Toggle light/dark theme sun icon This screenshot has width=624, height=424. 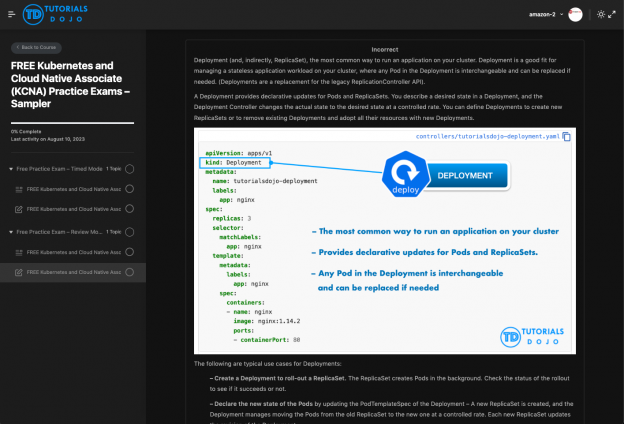pyautogui.click(x=601, y=14)
